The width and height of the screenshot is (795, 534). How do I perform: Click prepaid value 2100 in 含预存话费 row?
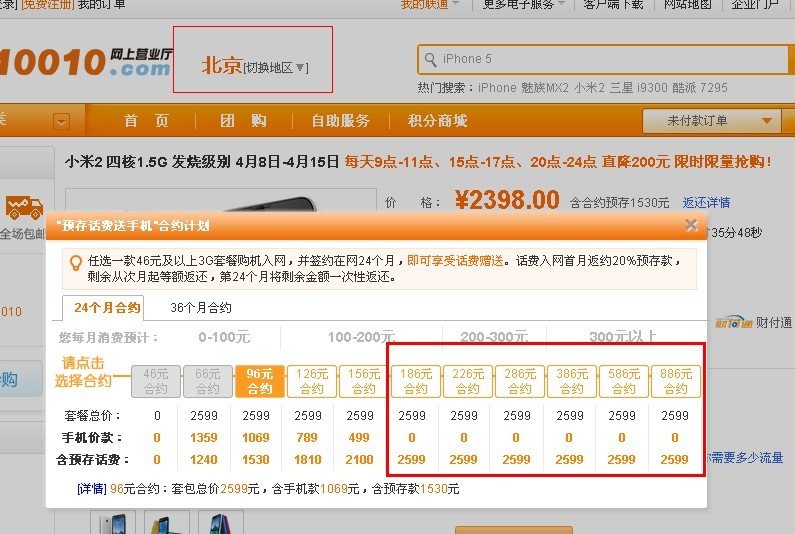click(x=359, y=460)
